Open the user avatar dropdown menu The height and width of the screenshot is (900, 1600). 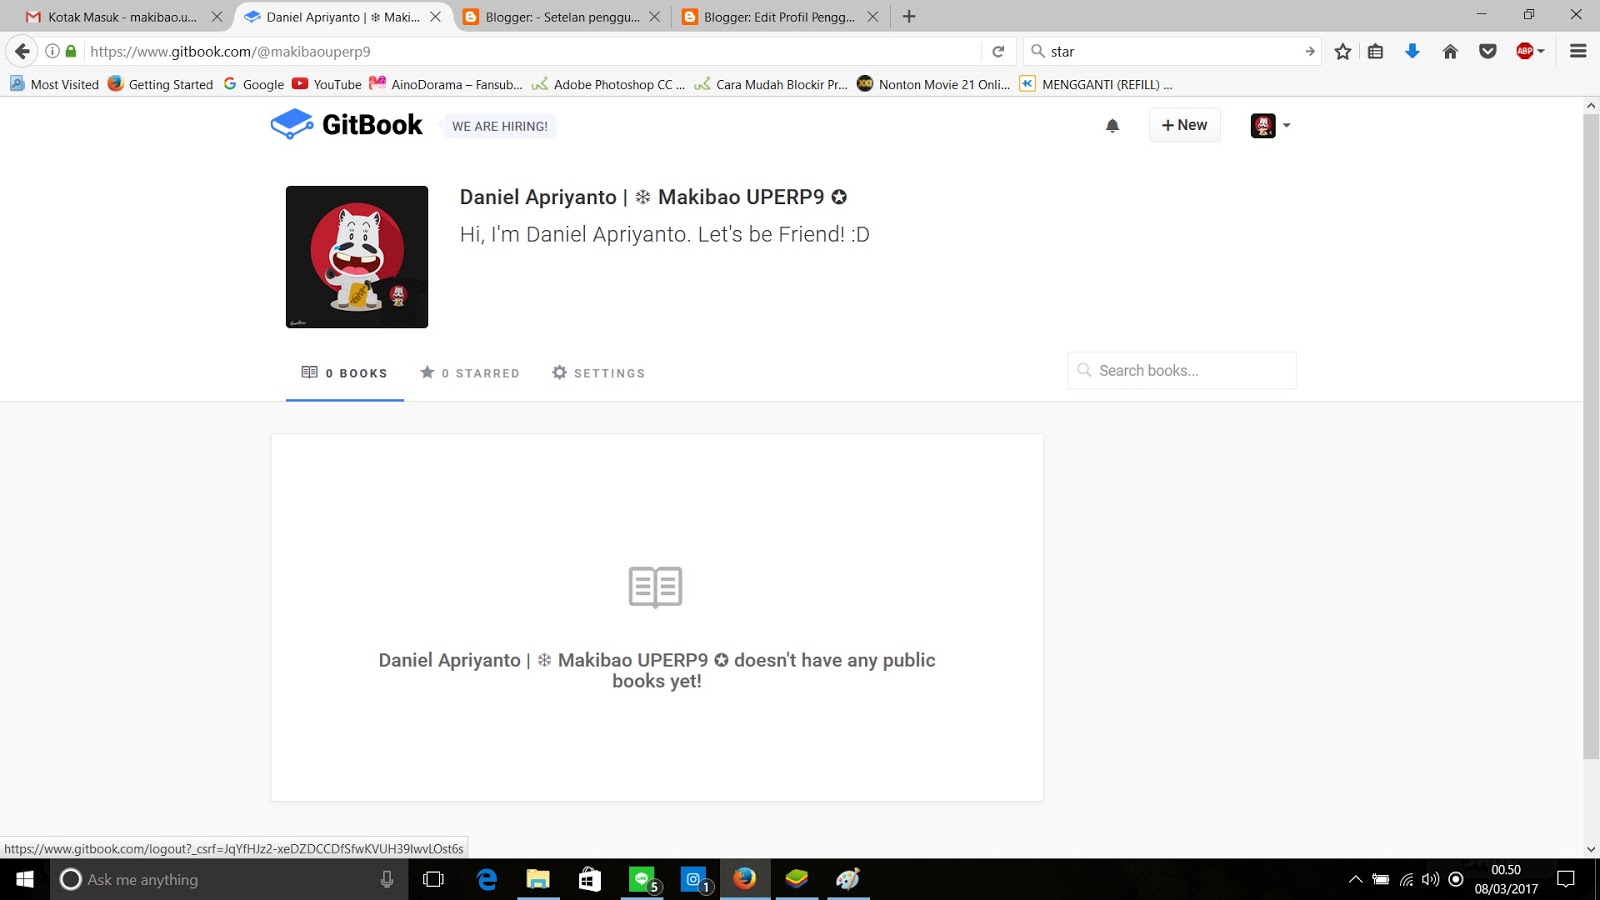point(1271,125)
